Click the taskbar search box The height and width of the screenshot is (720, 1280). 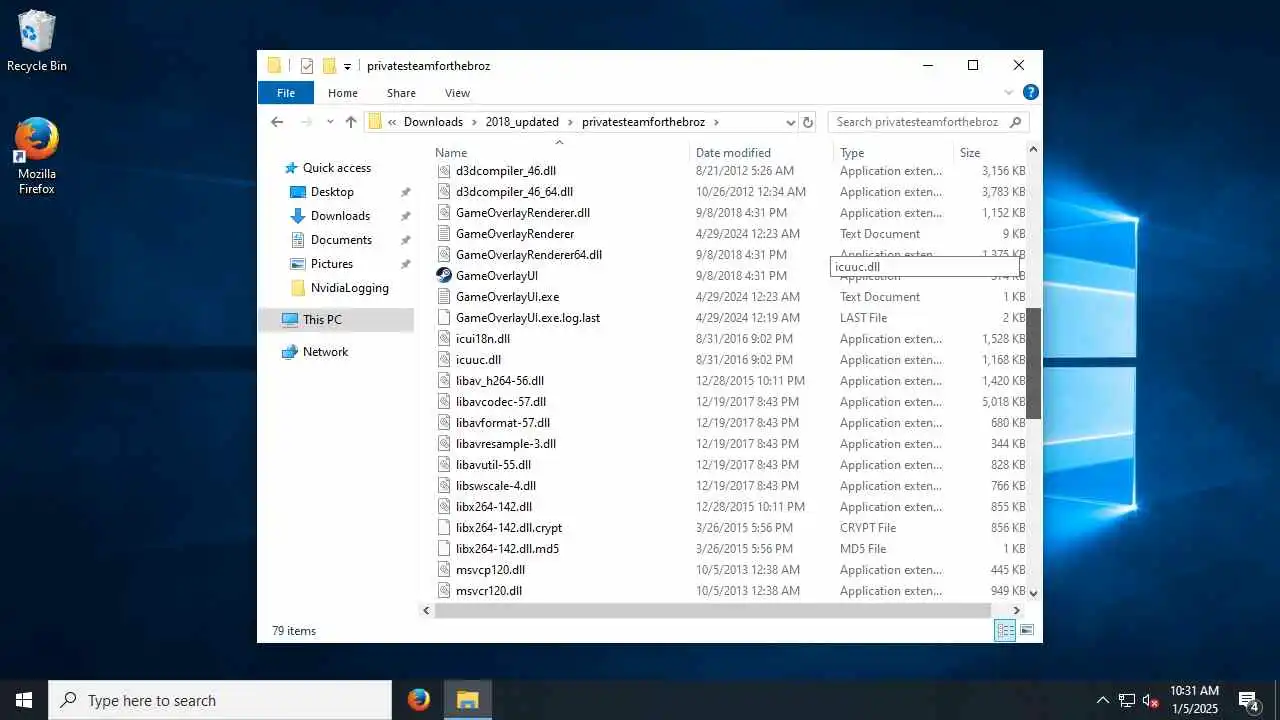pos(220,700)
